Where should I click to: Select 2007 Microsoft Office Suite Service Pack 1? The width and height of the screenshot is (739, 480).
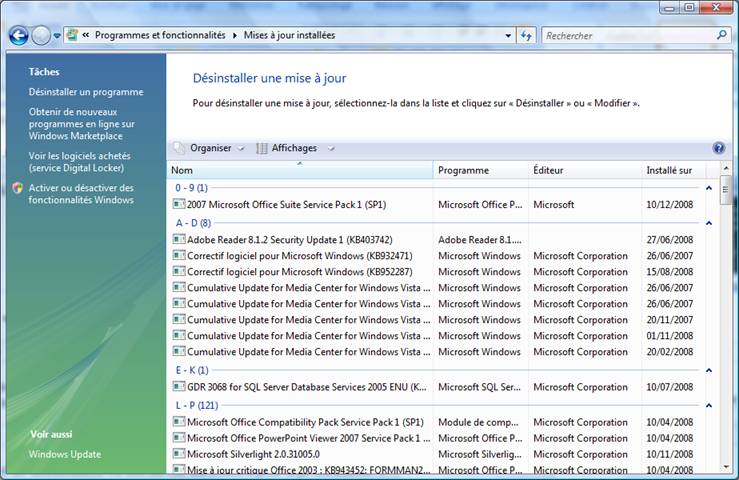pyautogui.click(x=287, y=205)
